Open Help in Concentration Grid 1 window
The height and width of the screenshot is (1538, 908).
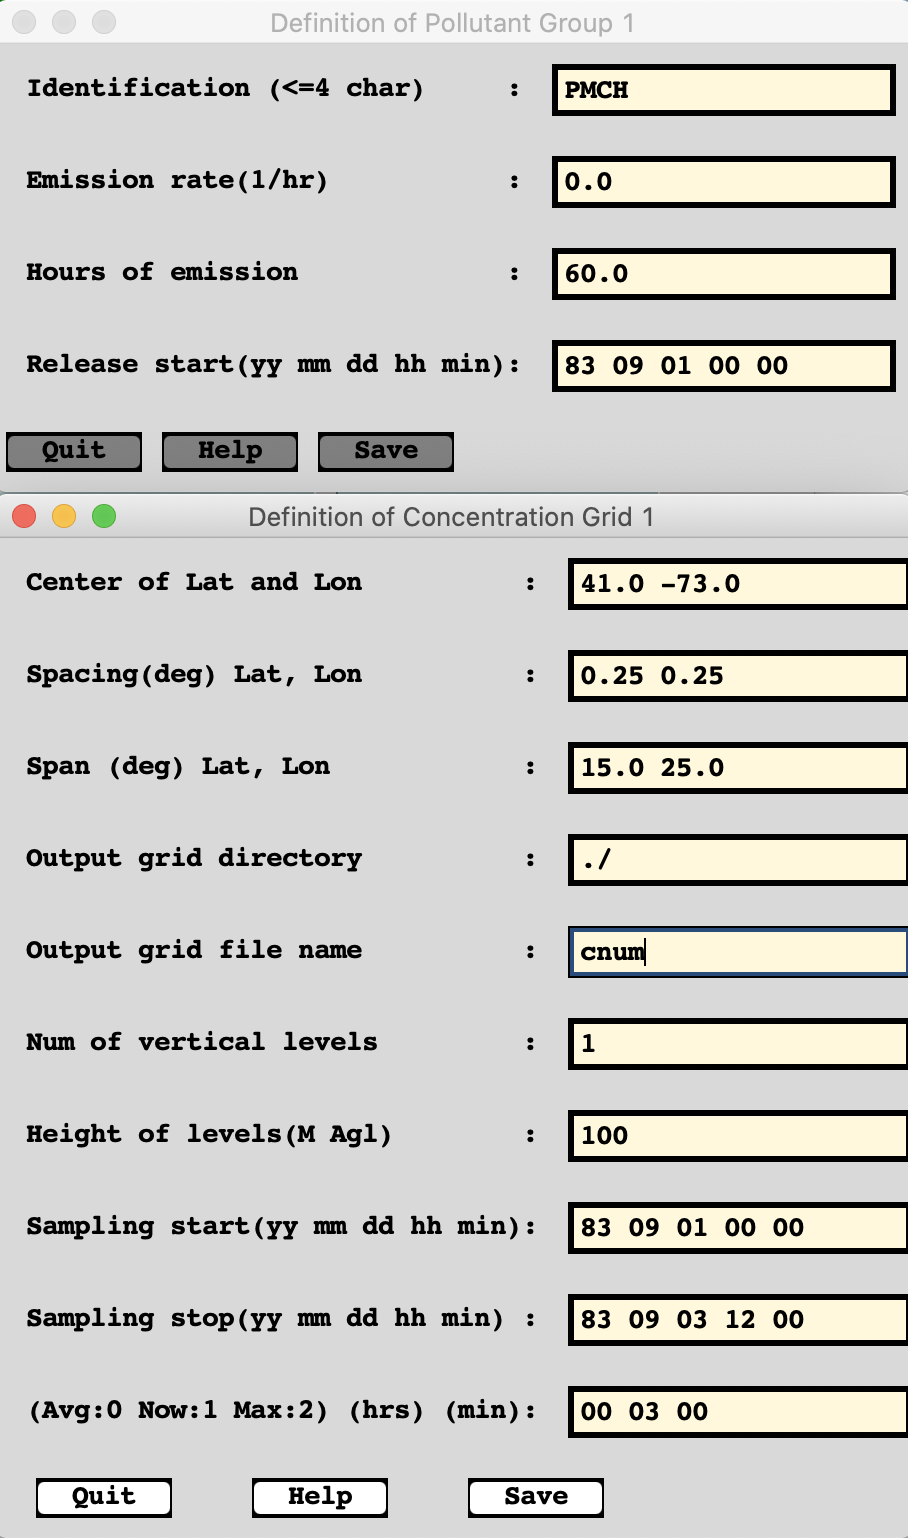320,1497
